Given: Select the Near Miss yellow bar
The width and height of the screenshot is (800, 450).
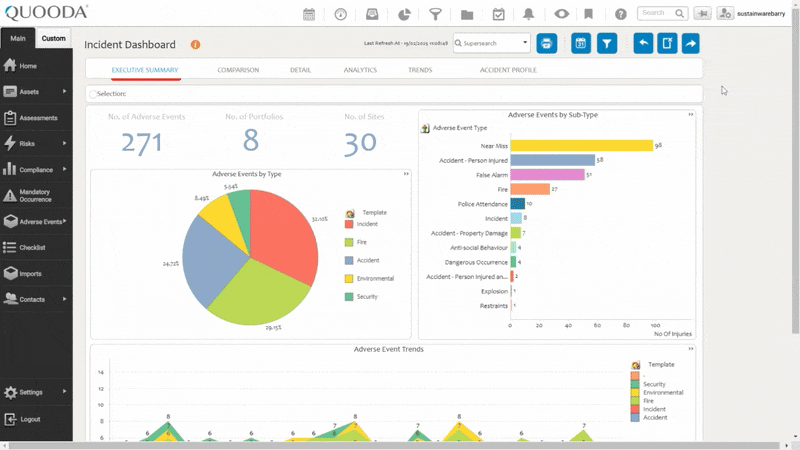Looking at the screenshot, I should (x=582, y=145).
